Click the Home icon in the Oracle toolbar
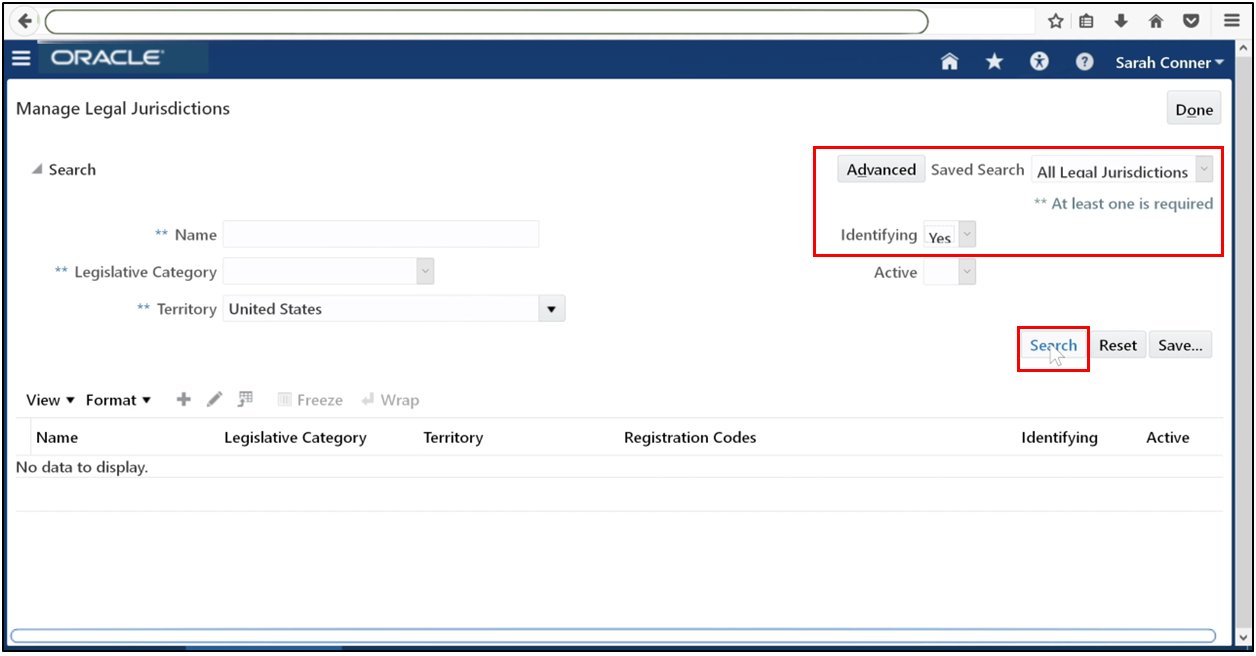The height and width of the screenshot is (656, 1256). [x=948, y=61]
